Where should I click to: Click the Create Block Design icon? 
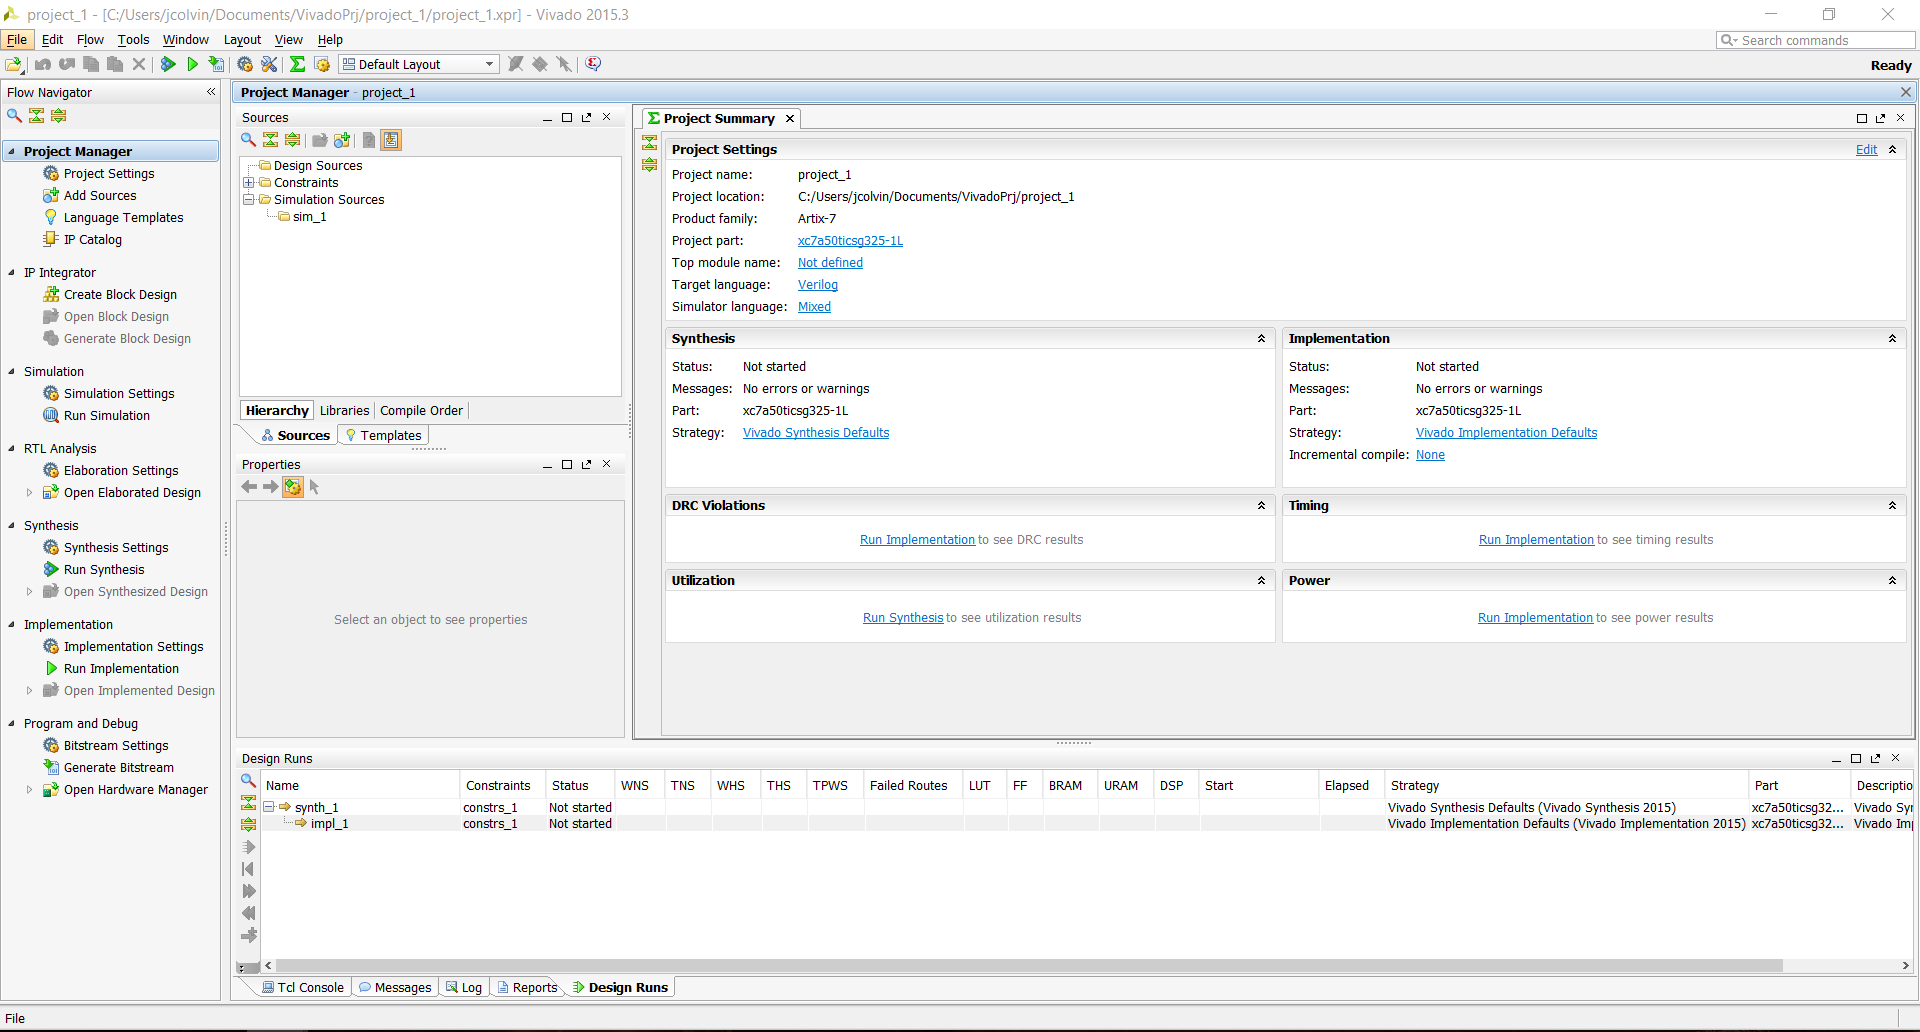tap(51, 294)
